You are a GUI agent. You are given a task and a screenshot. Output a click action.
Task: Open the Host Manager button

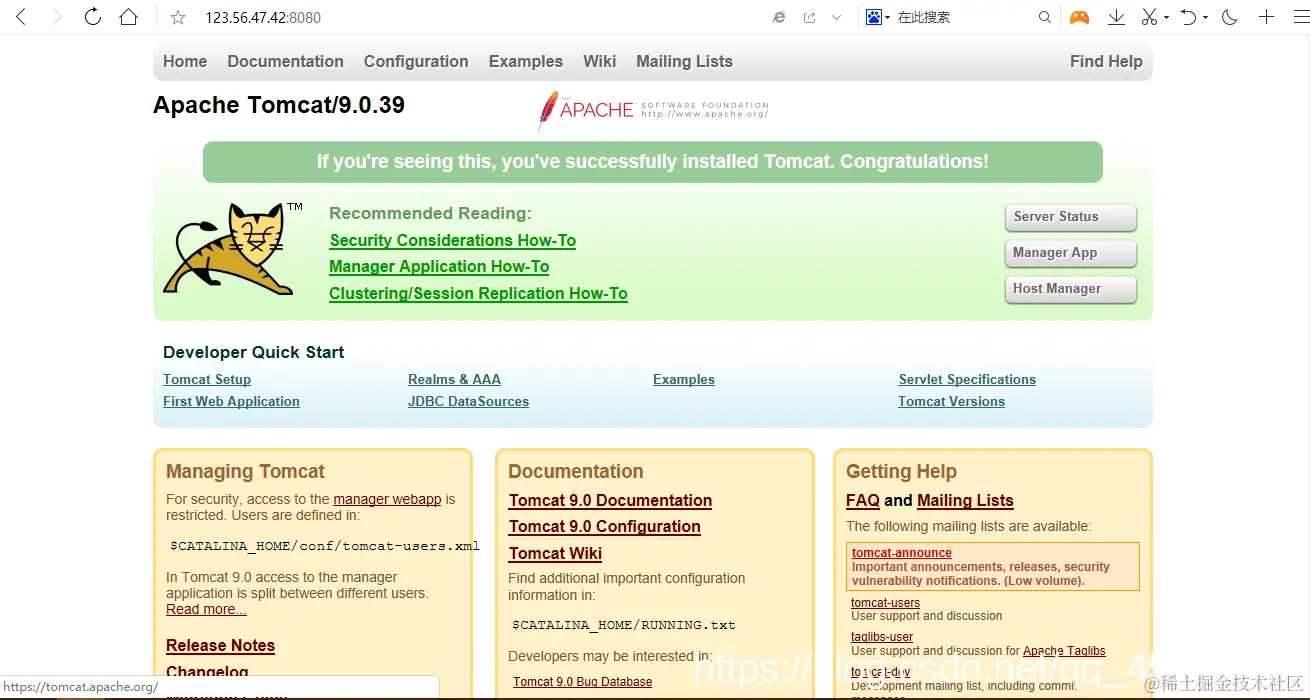click(1070, 289)
